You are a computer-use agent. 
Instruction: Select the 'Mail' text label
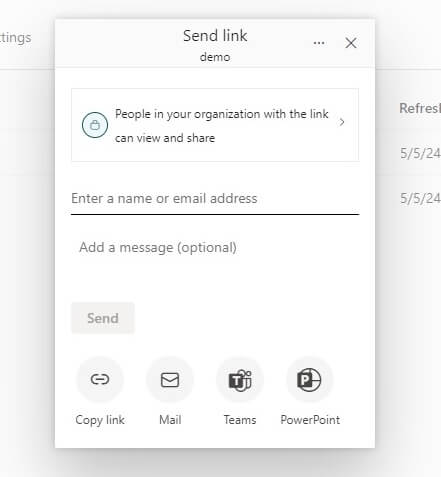tap(170, 420)
